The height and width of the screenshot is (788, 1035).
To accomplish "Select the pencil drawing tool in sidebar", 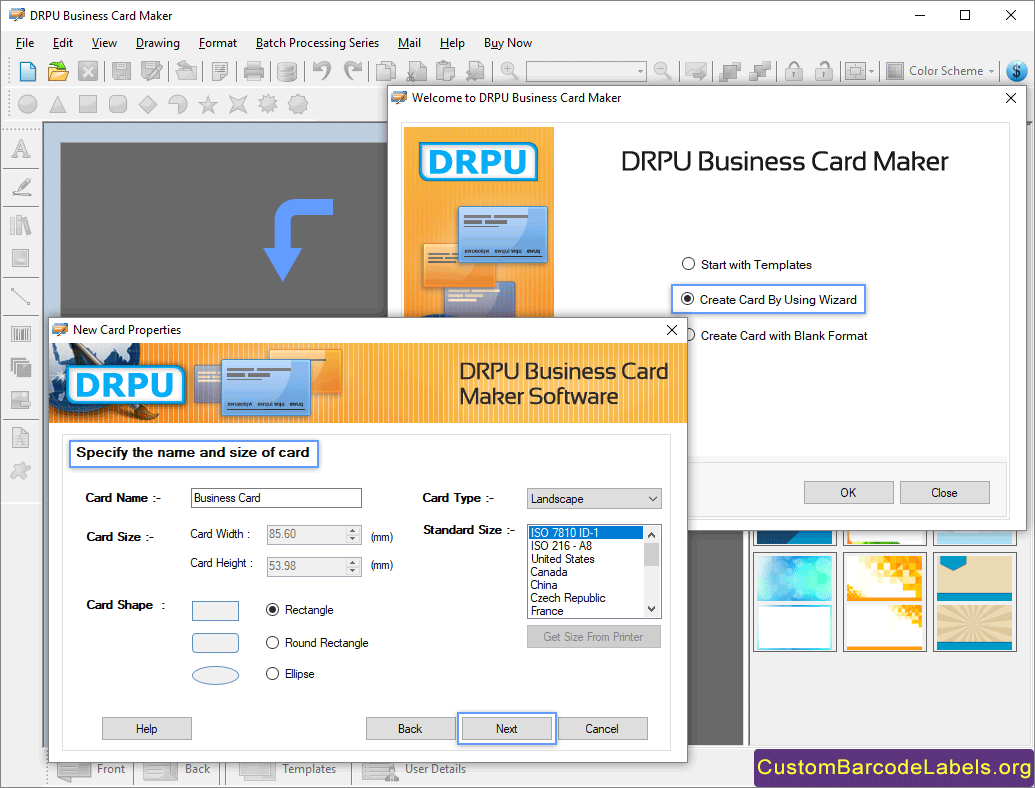I will (x=21, y=187).
